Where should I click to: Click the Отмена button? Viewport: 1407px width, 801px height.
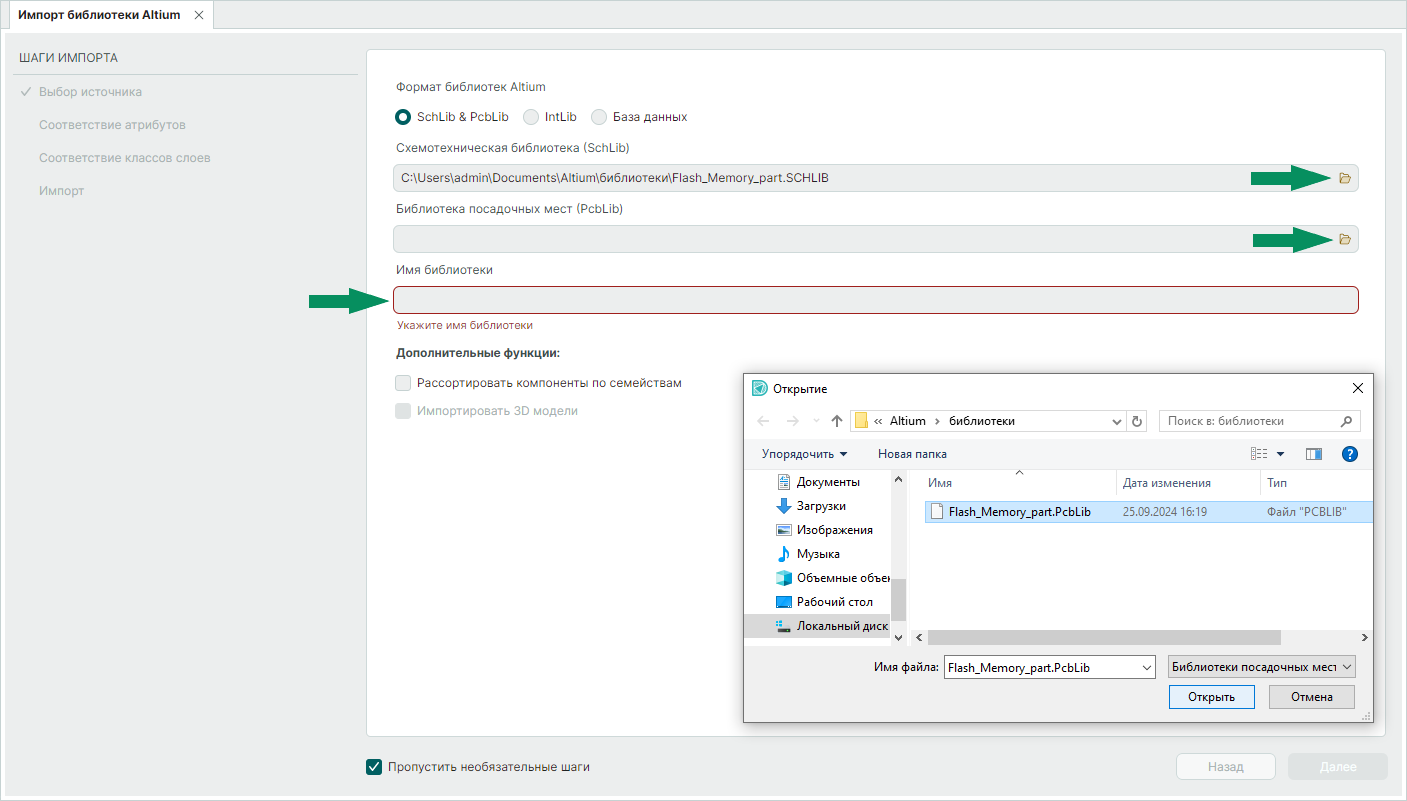[1311, 697]
